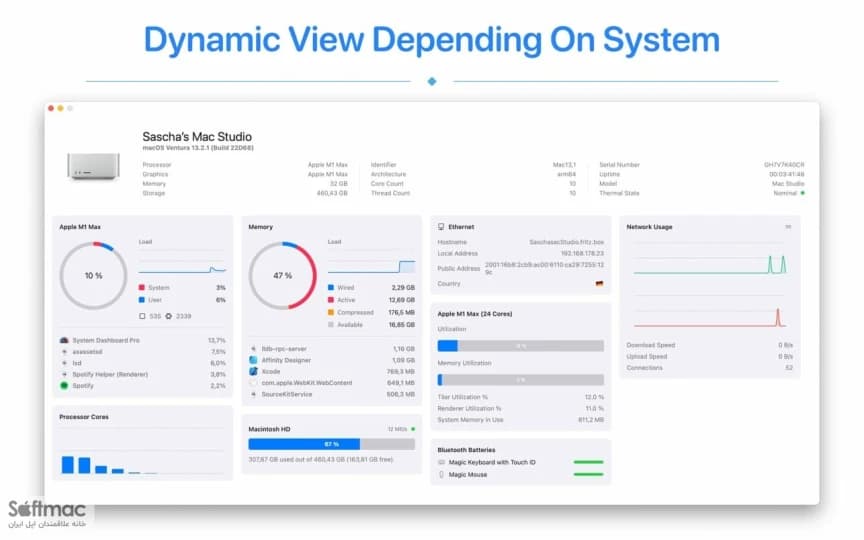Click the country flag icon
This screenshot has height=540, width=864.
pyautogui.click(x=600, y=284)
